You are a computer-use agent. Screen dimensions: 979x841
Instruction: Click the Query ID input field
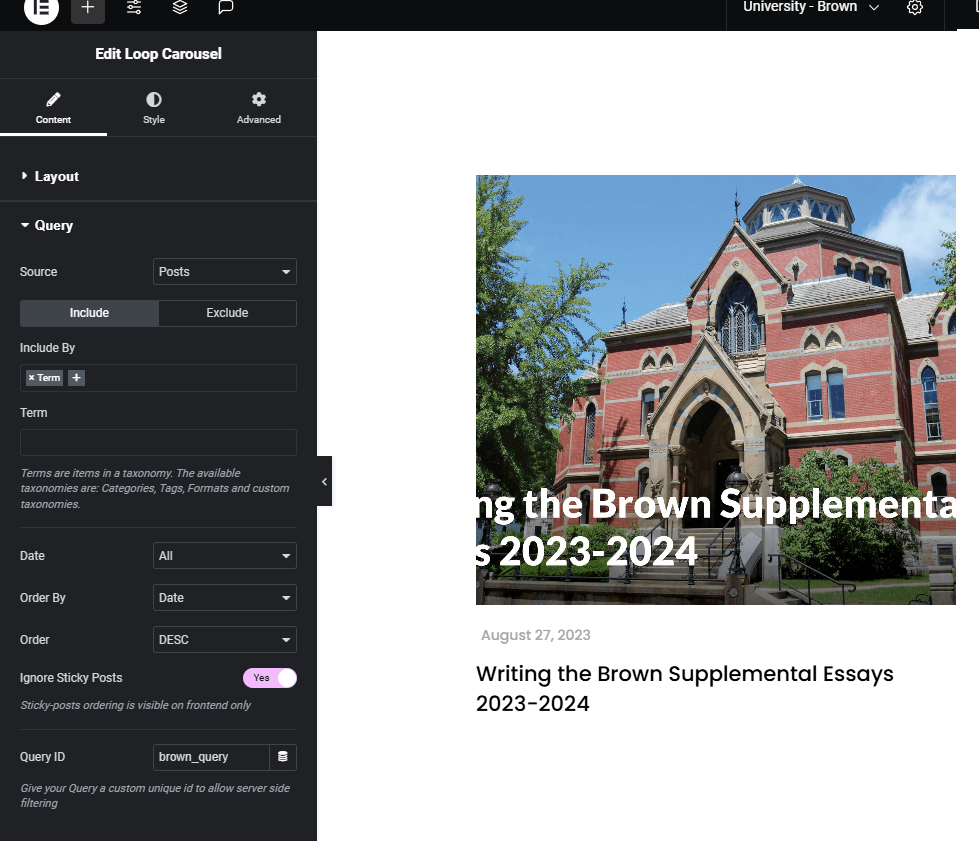pyautogui.click(x=211, y=757)
